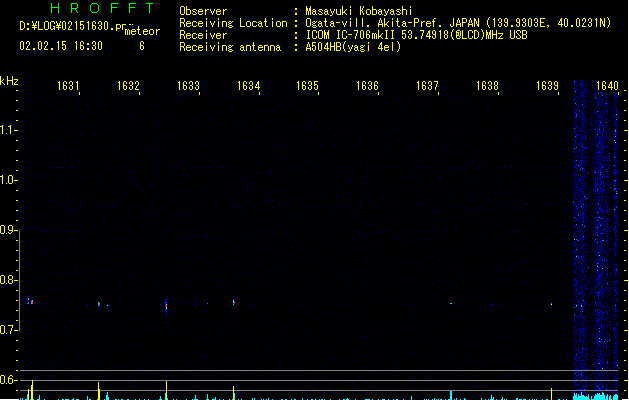Click the ICOM IC-706mkII receiver details

[416, 35]
